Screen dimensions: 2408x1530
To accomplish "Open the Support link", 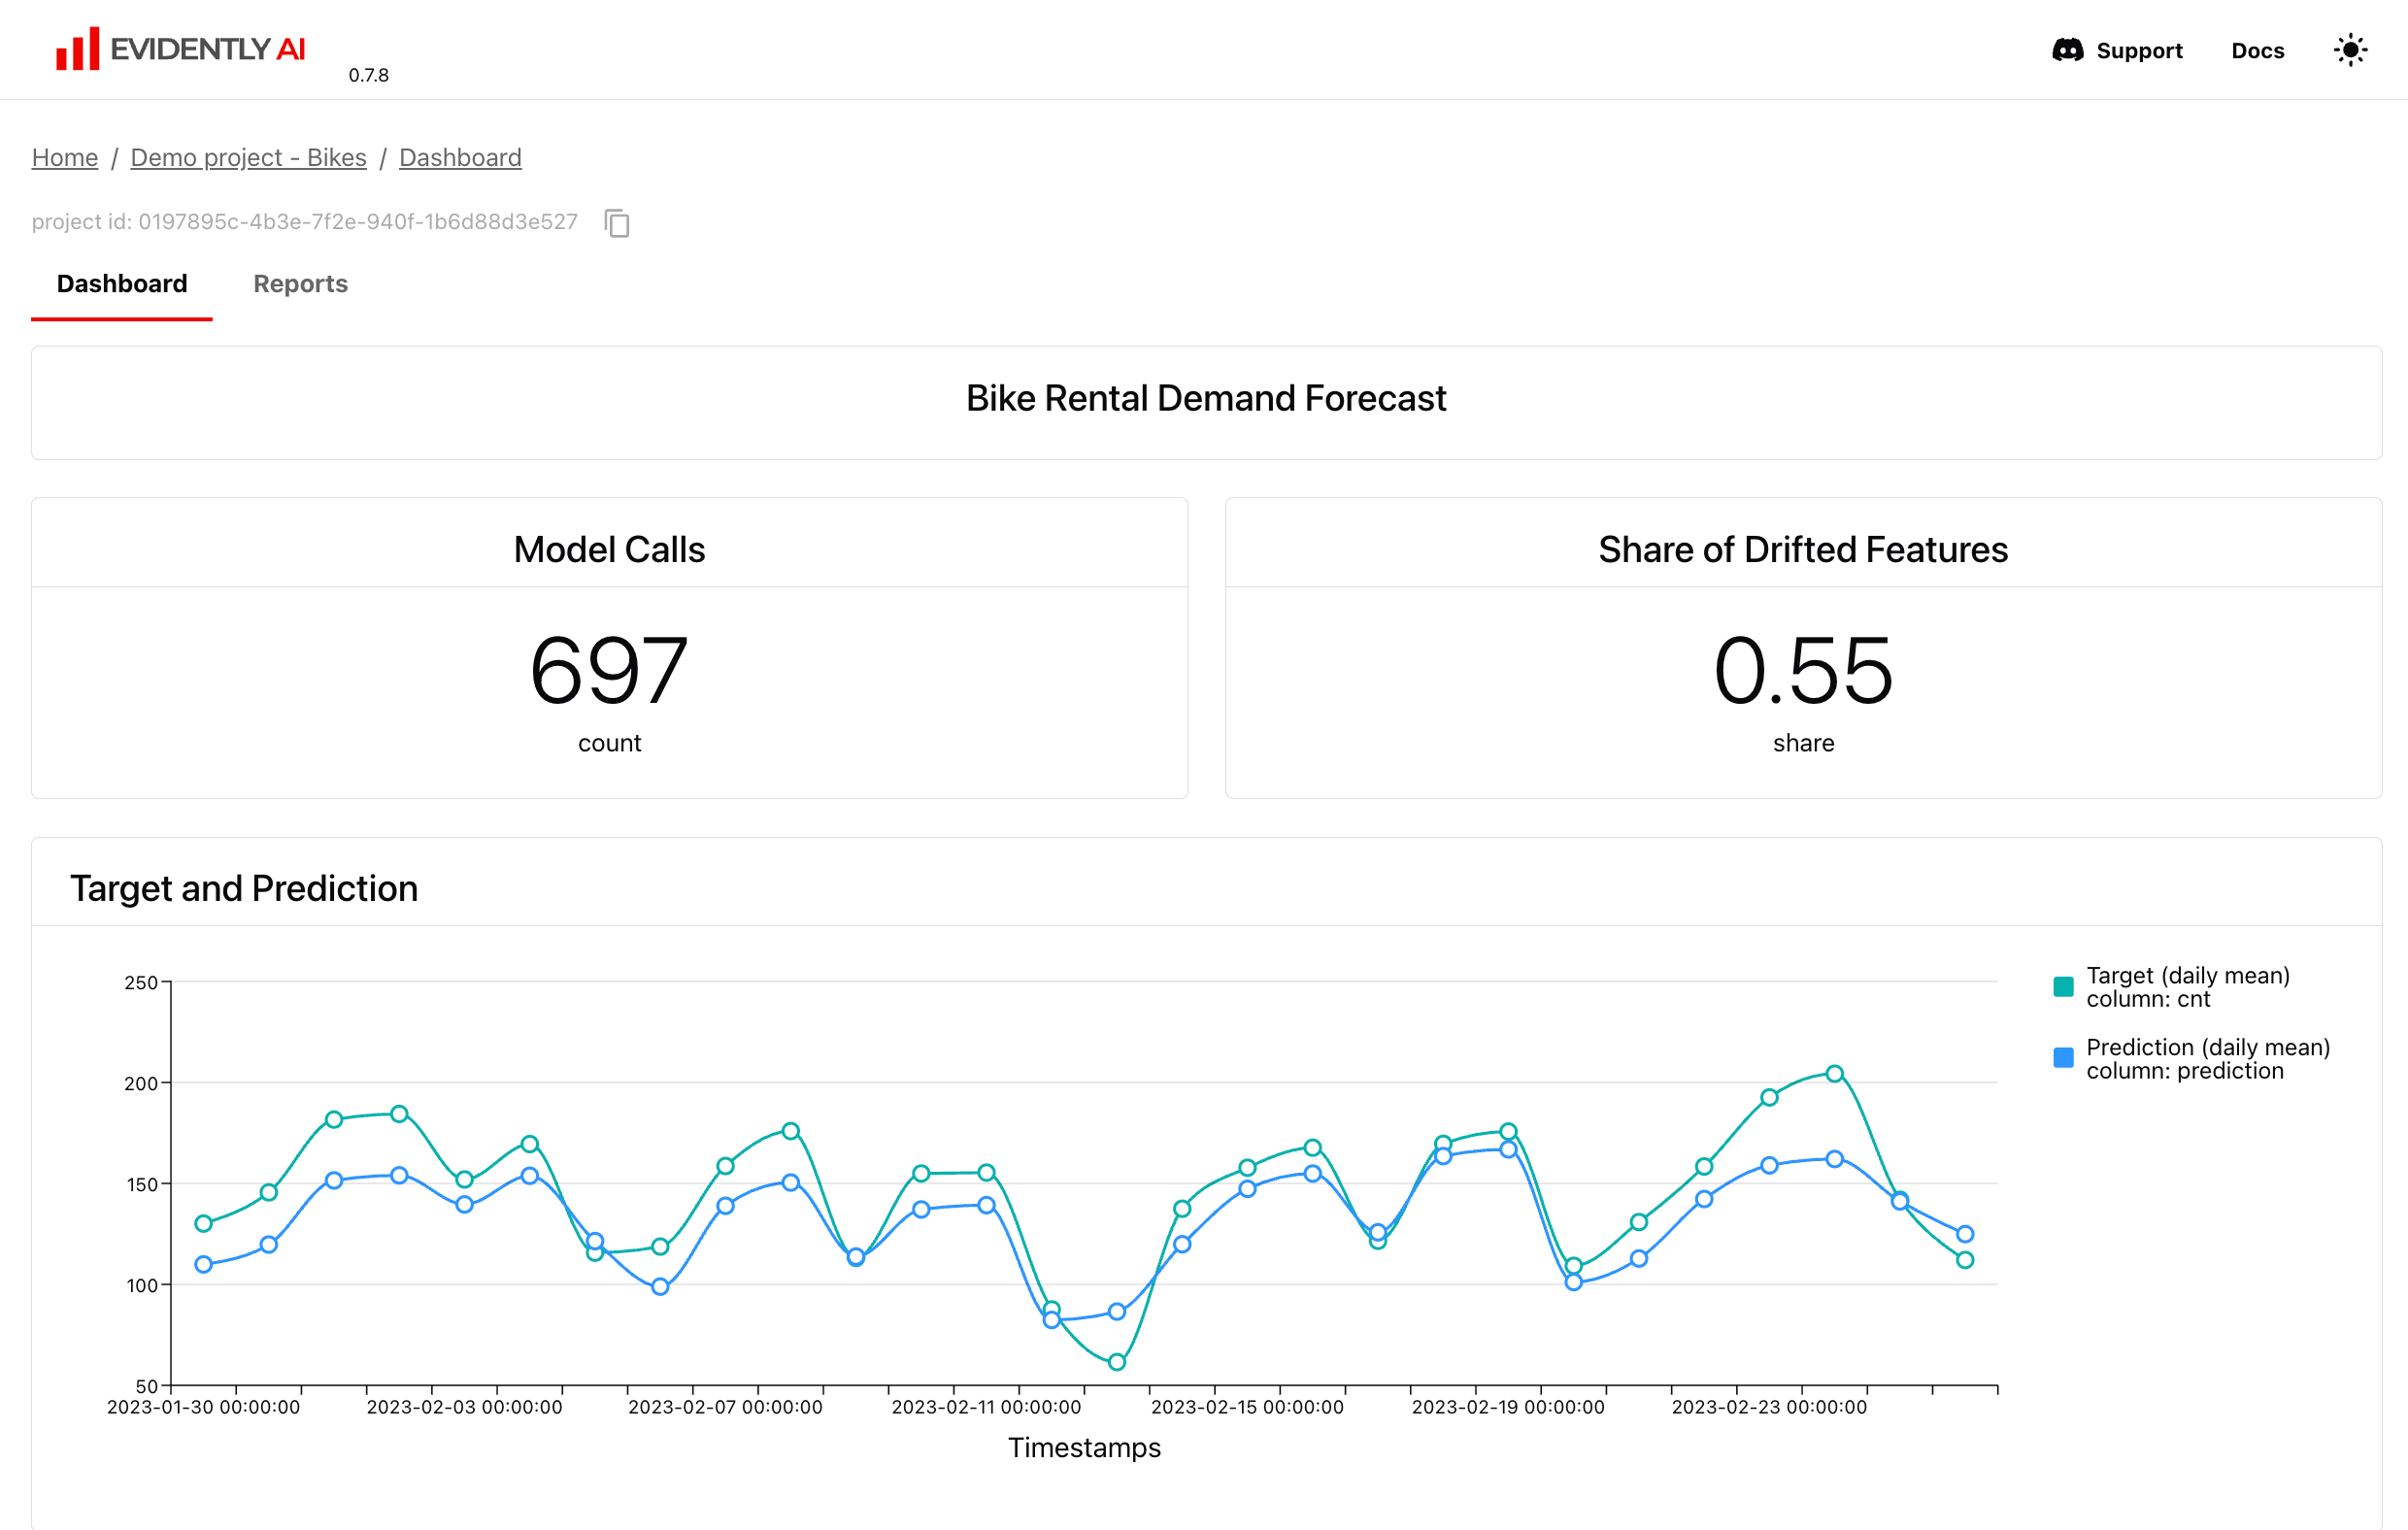I will click(2139, 51).
